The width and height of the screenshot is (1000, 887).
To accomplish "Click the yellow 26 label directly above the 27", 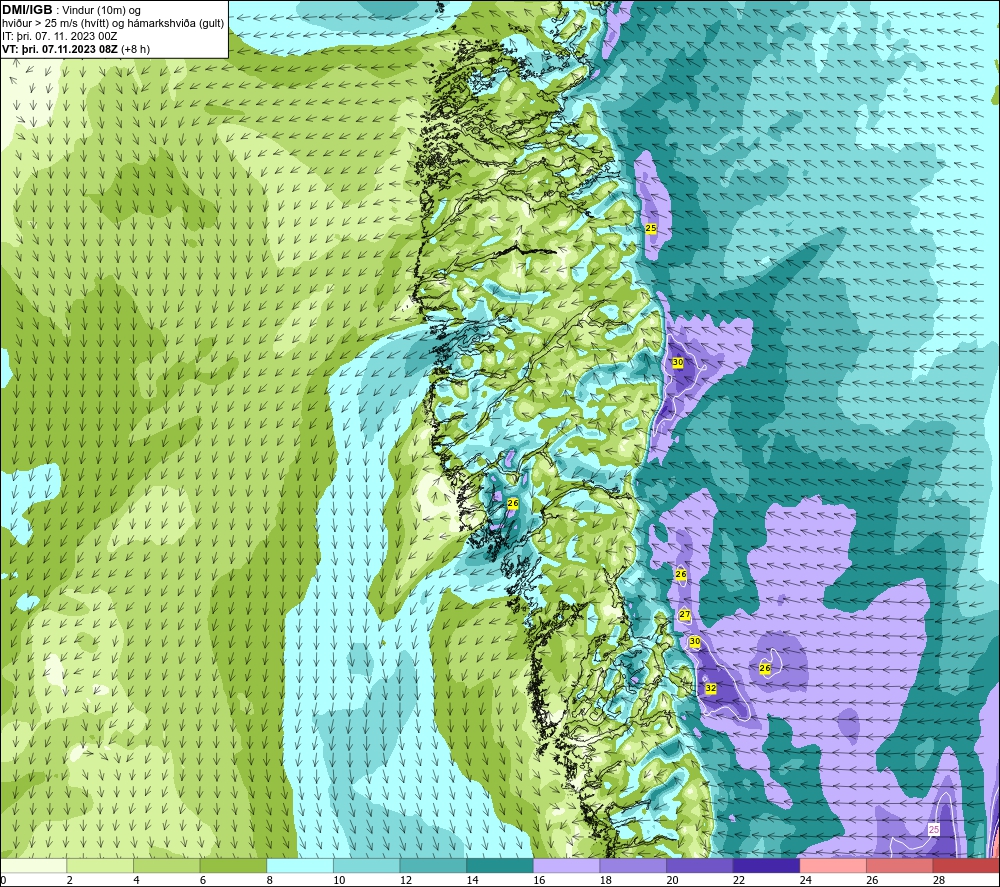I will [680, 574].
